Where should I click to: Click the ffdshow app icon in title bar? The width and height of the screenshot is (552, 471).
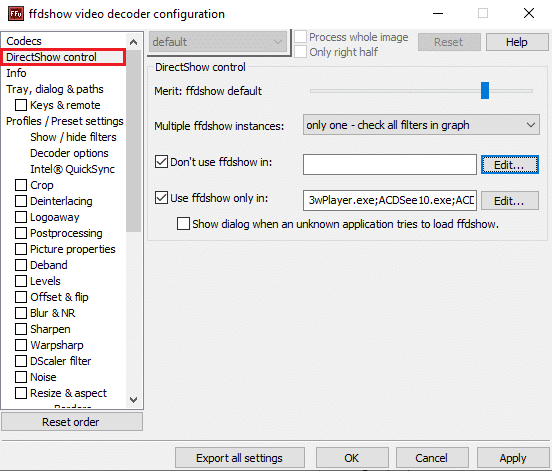(x=16, y=14)
